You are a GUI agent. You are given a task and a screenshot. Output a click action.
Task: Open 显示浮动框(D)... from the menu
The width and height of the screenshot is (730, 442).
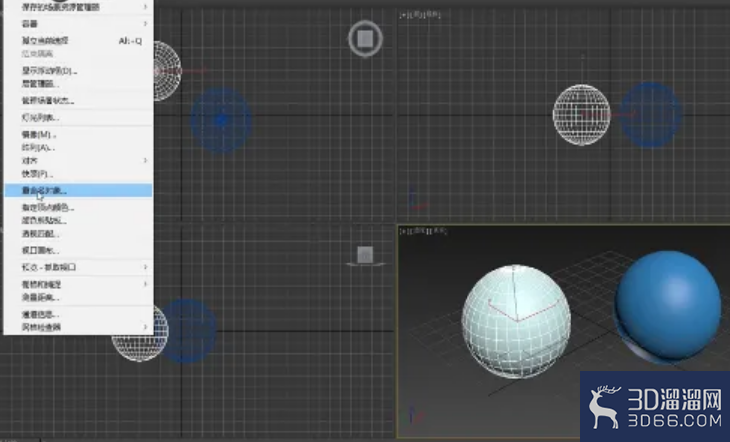78,71
